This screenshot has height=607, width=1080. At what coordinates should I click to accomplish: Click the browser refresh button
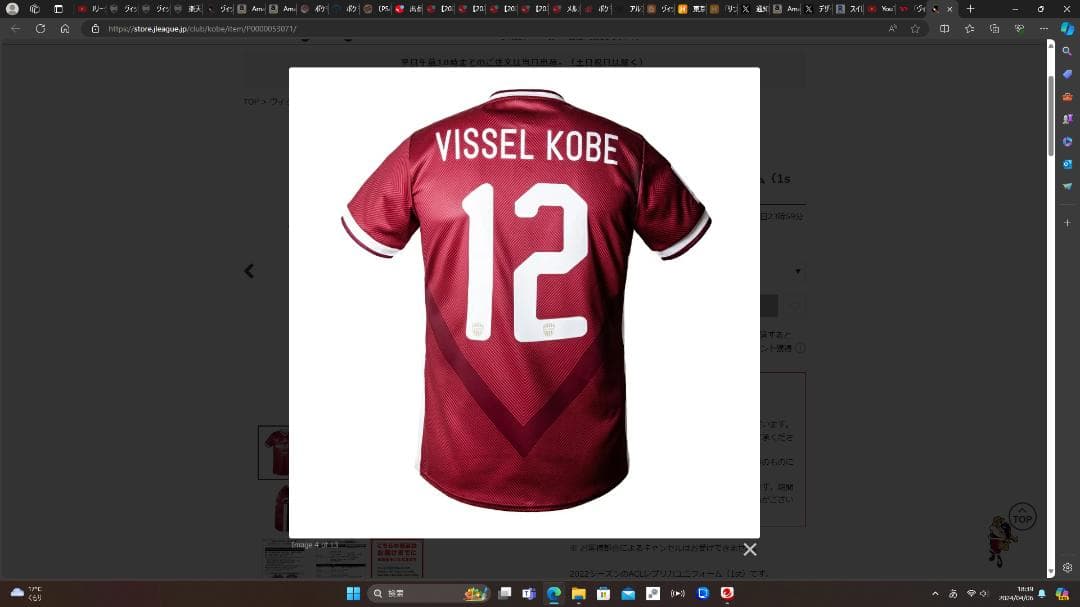click(x=40, y=29)
